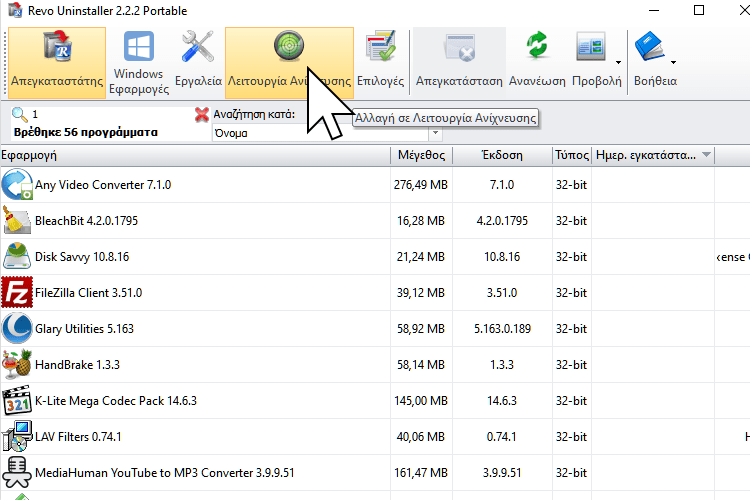The image size is (750, 500).
Task: Click the 58,92 MB size cell
Action: click(x=421, y=329)
